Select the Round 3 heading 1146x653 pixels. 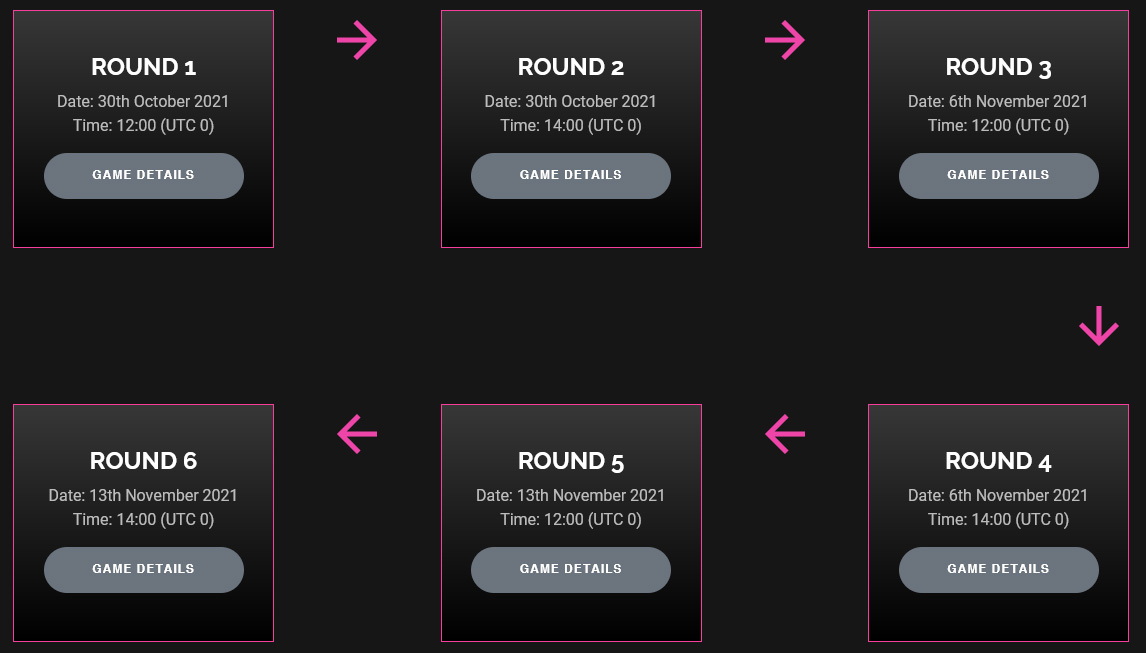998,67
